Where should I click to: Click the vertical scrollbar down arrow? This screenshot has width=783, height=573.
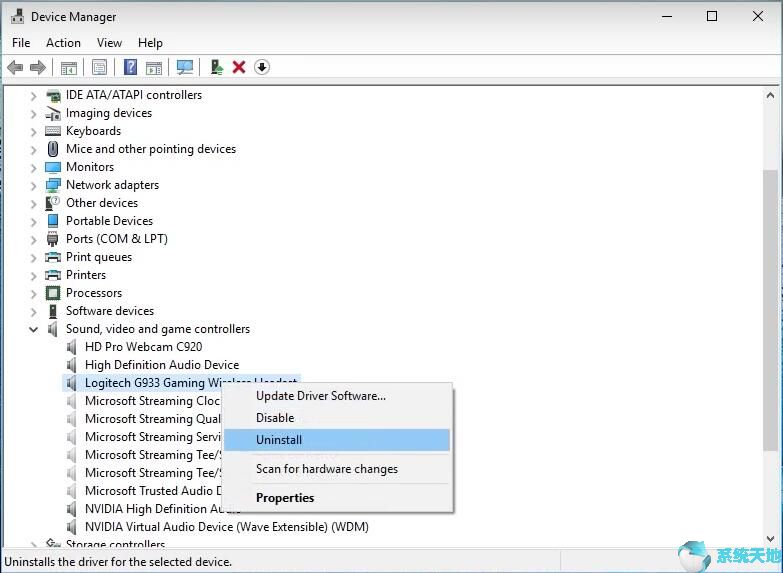tap(770, 539)
